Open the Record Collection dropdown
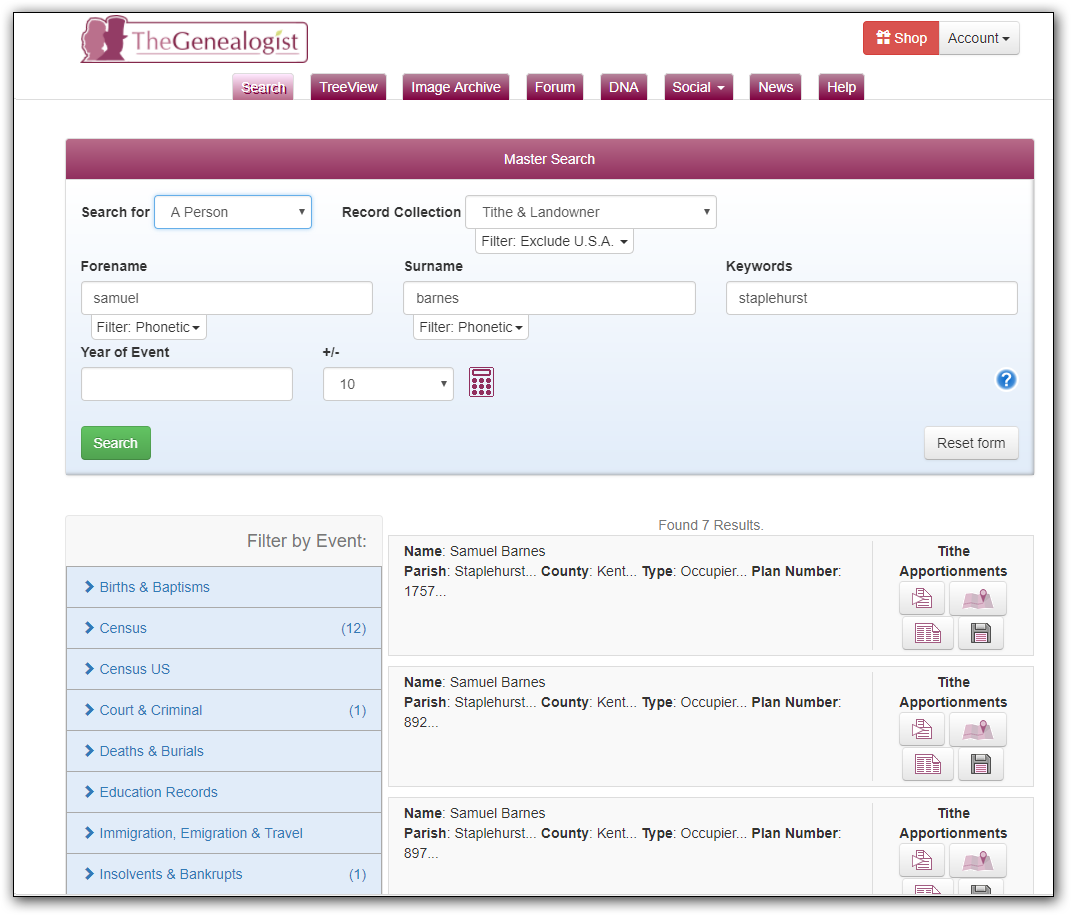Screen dimensions: 1071x915 tap(591, 212)
